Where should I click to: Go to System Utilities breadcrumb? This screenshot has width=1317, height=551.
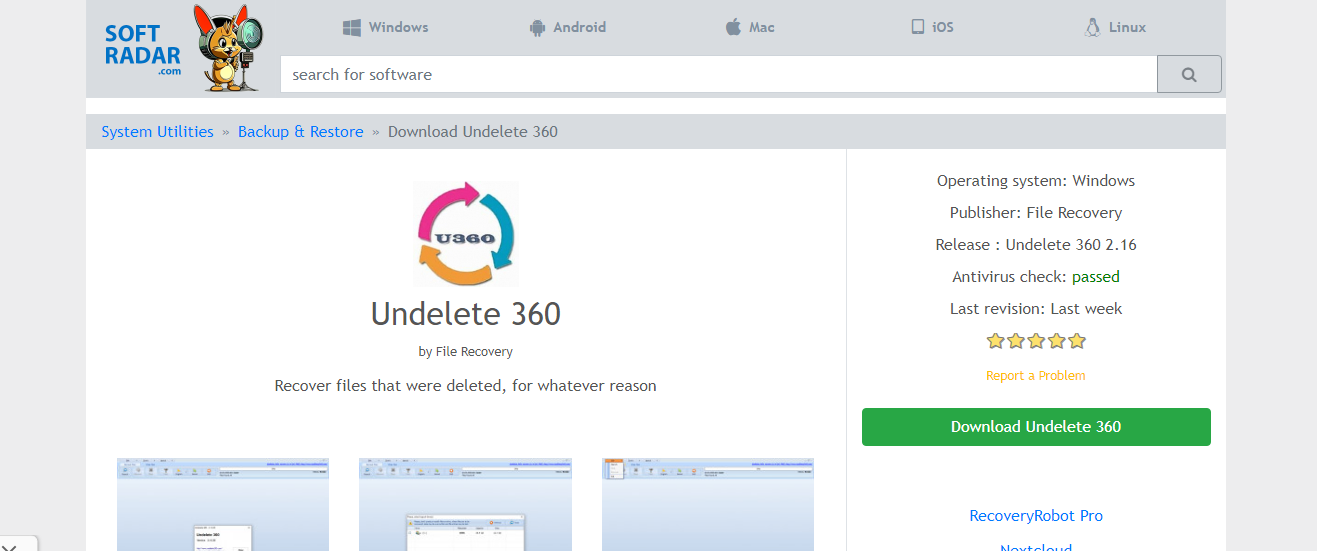(157, 132)
